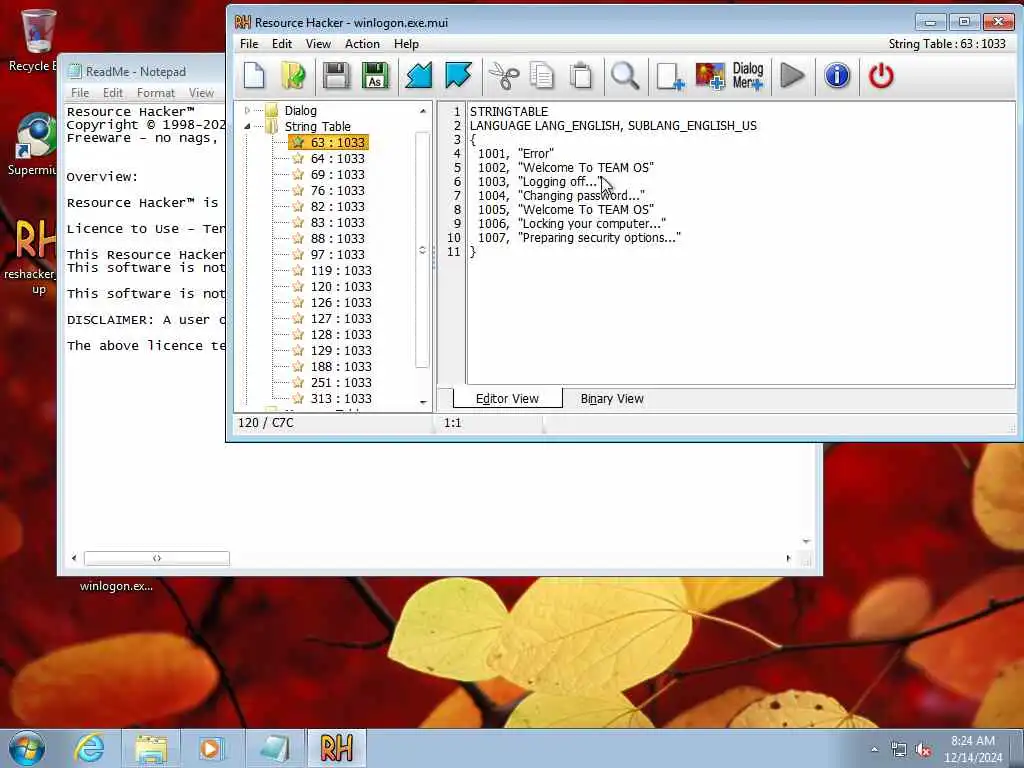The image size is (1024, 768).
Task: Open File Explorer from the taskbar
Action: tap(151, 748)
